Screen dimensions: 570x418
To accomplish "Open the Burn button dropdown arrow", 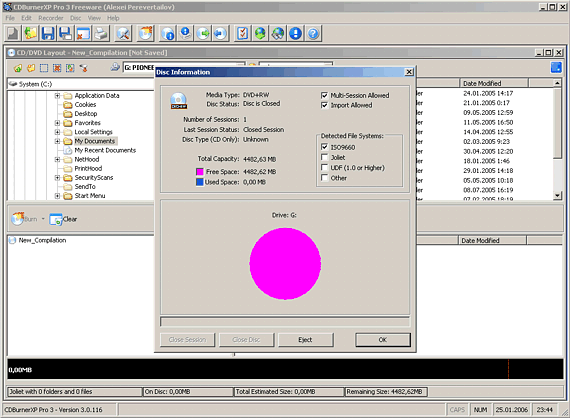I will [43, 219].
